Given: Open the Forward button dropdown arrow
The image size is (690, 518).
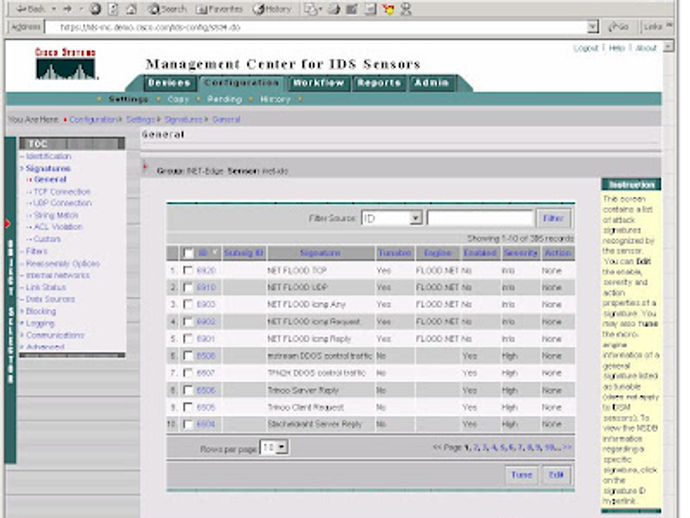Looking at the screenshot, I should click(81, 8).
